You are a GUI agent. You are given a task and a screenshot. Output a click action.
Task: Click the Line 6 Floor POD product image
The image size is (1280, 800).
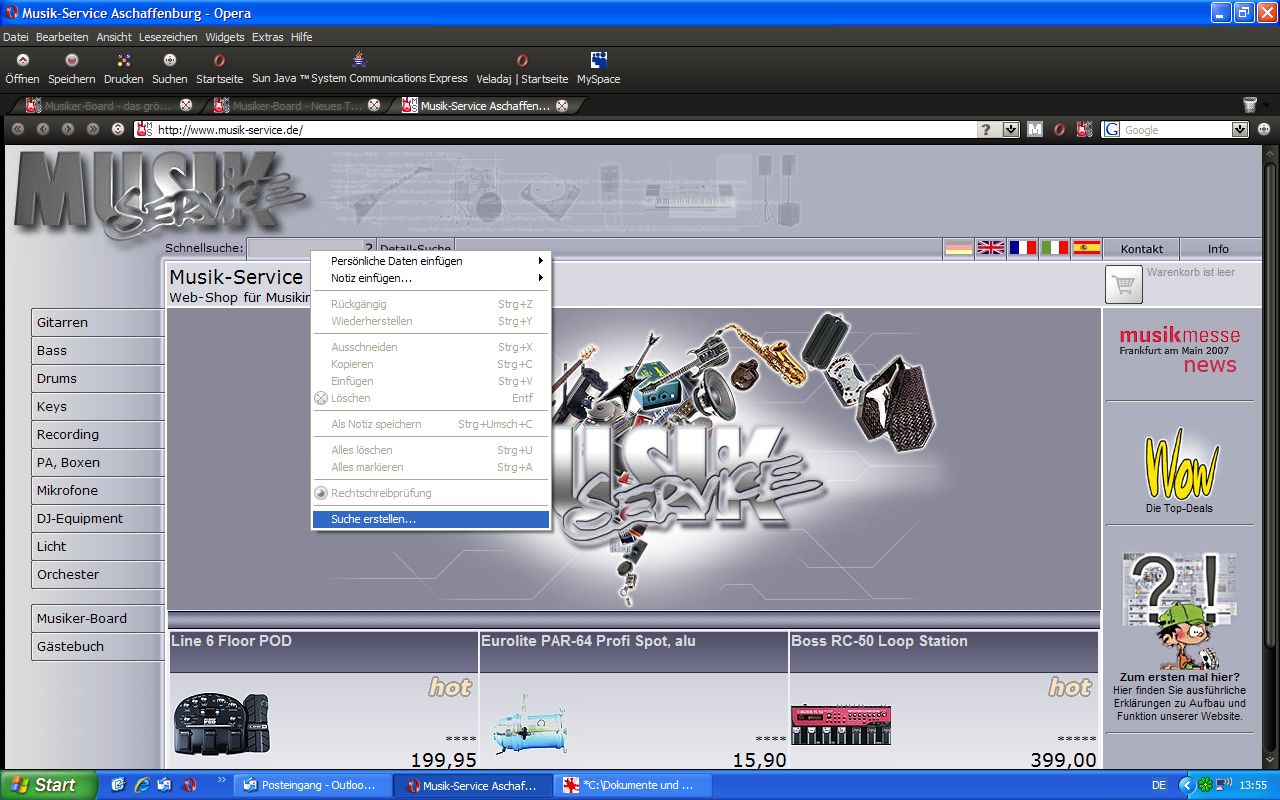(x=221, y=724)
